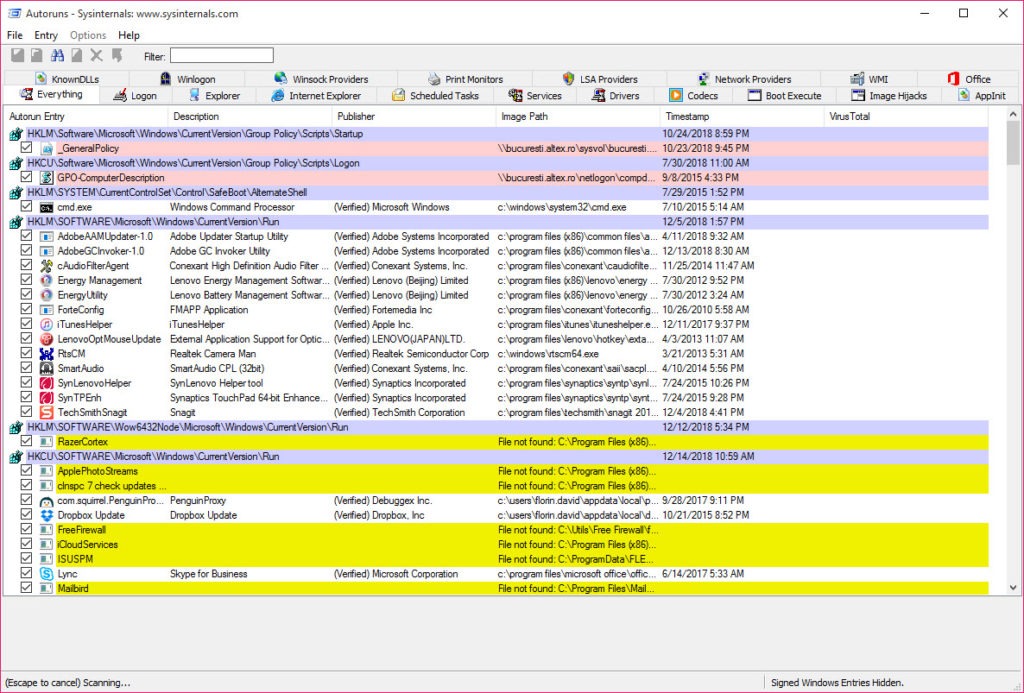The height and width of the screenshot is (693, 1024).
Task: Open the Winlogon tab
Action: [188, 79]
